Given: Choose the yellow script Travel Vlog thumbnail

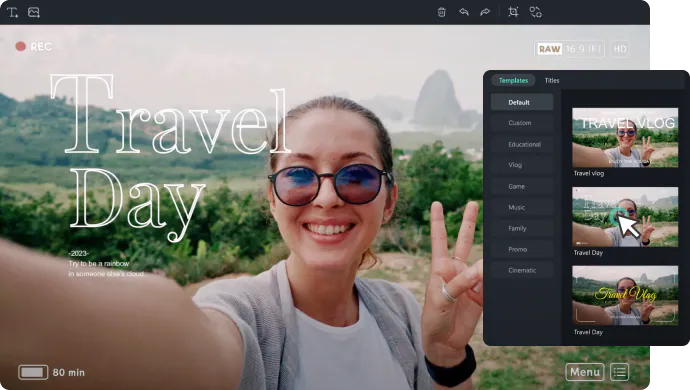Looking at the screenshot, I should [625, 295].
